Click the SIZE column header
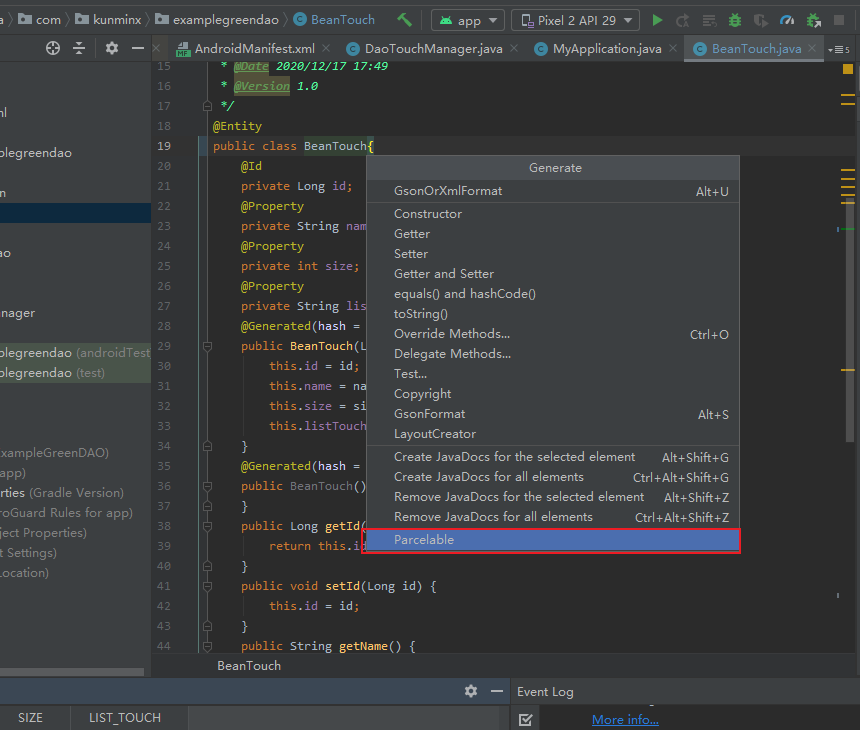This screenshot has width=860, height=730. tap(31, 718)
